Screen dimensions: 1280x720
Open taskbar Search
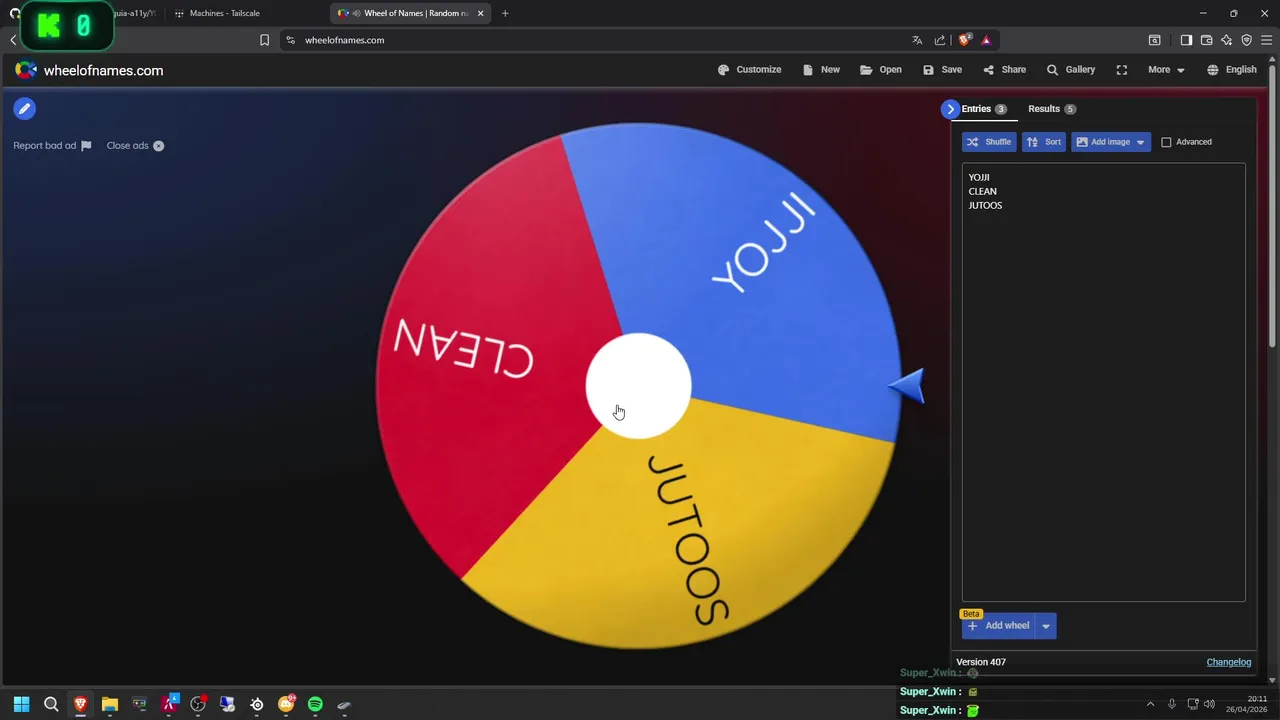(x=51, y=705)
